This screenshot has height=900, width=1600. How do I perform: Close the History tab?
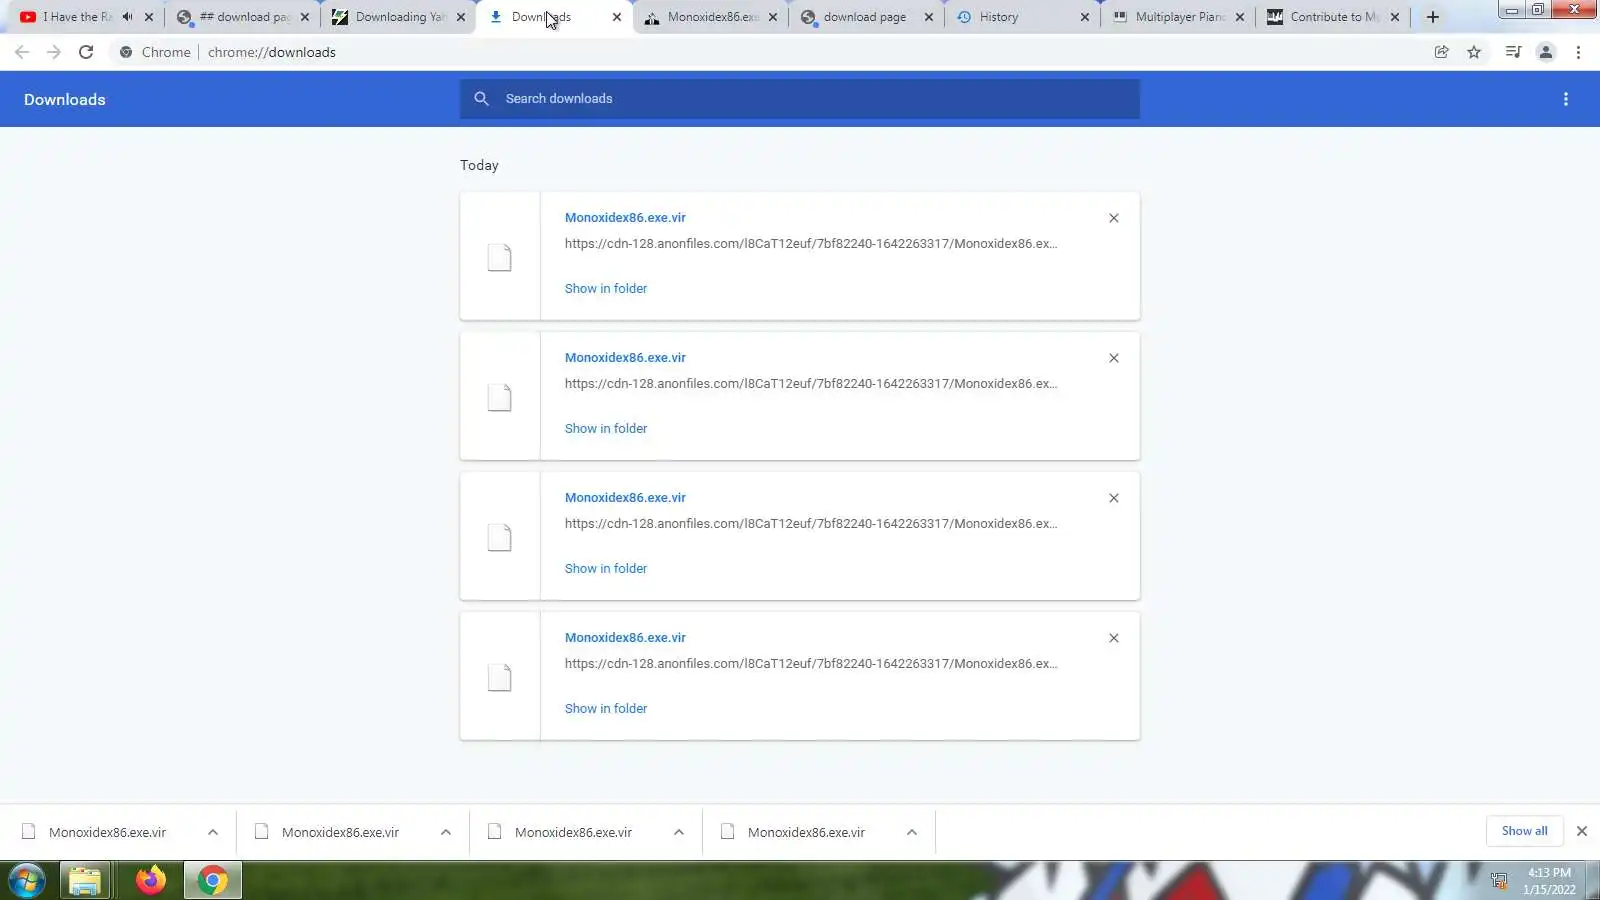1085,17
